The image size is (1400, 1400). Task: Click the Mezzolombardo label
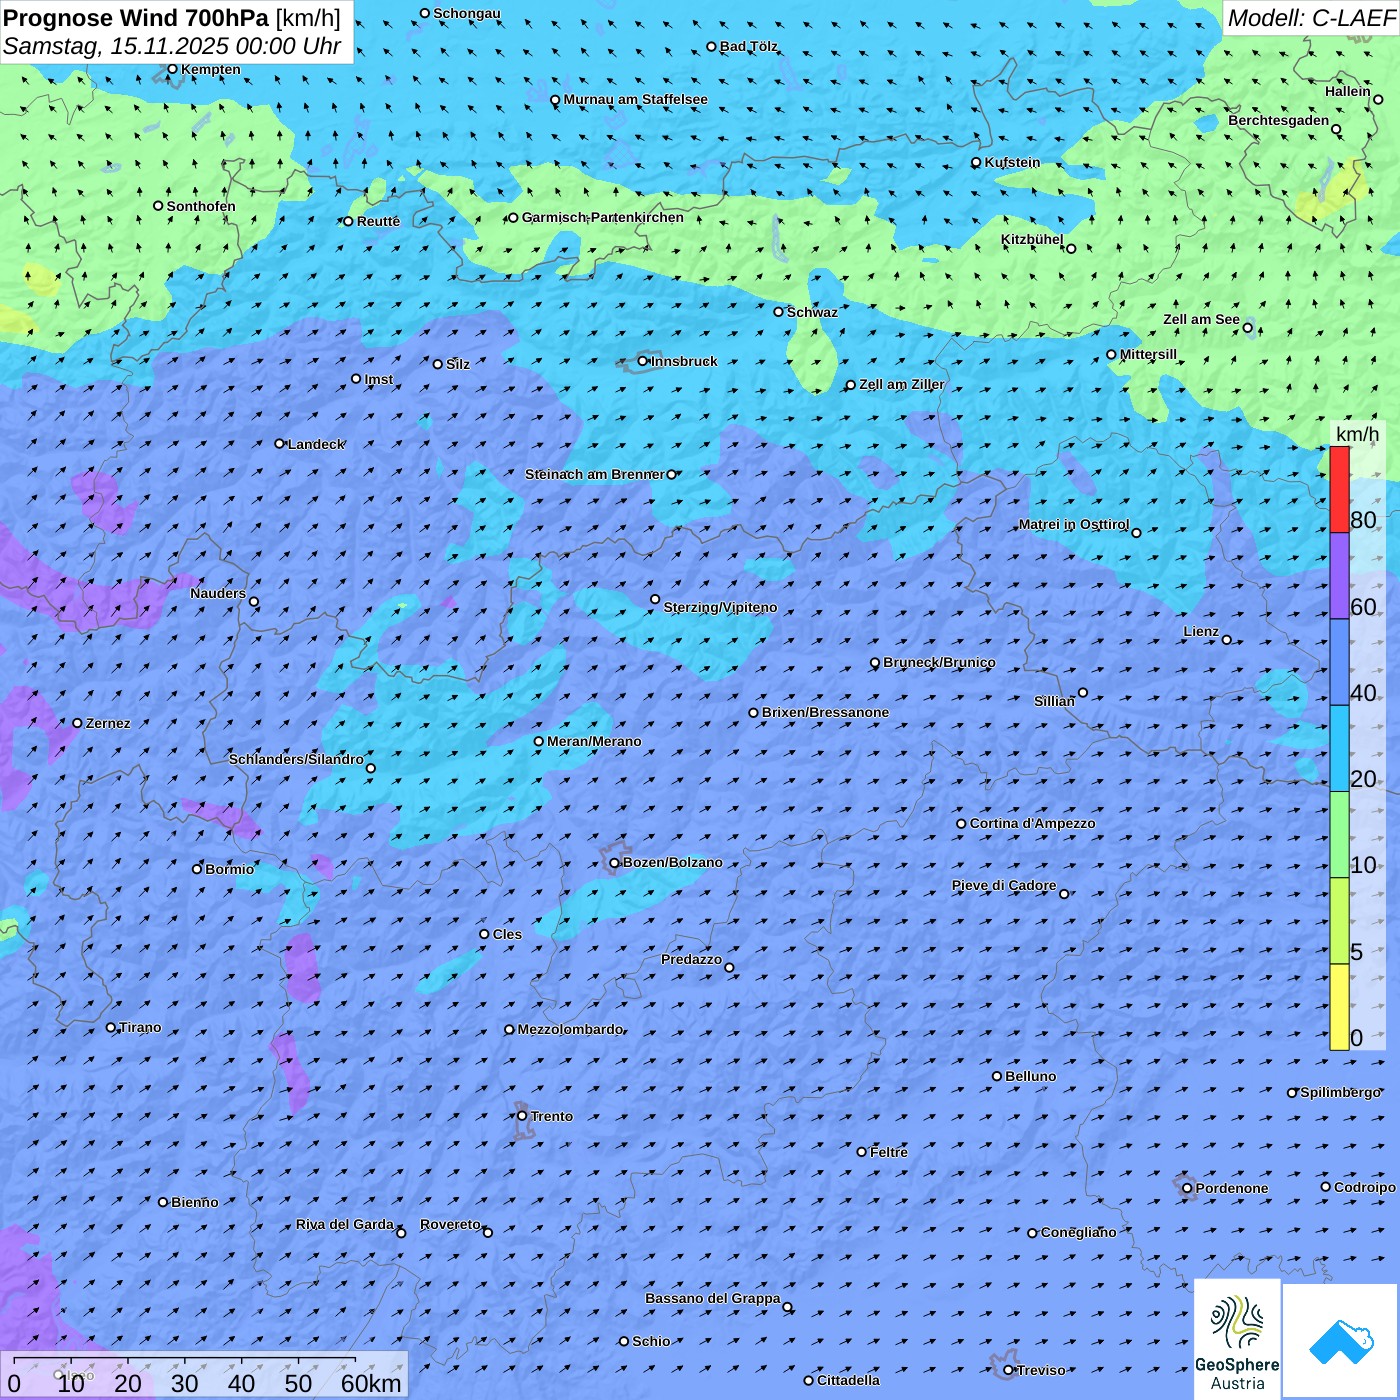click(x=570, y=1029)
